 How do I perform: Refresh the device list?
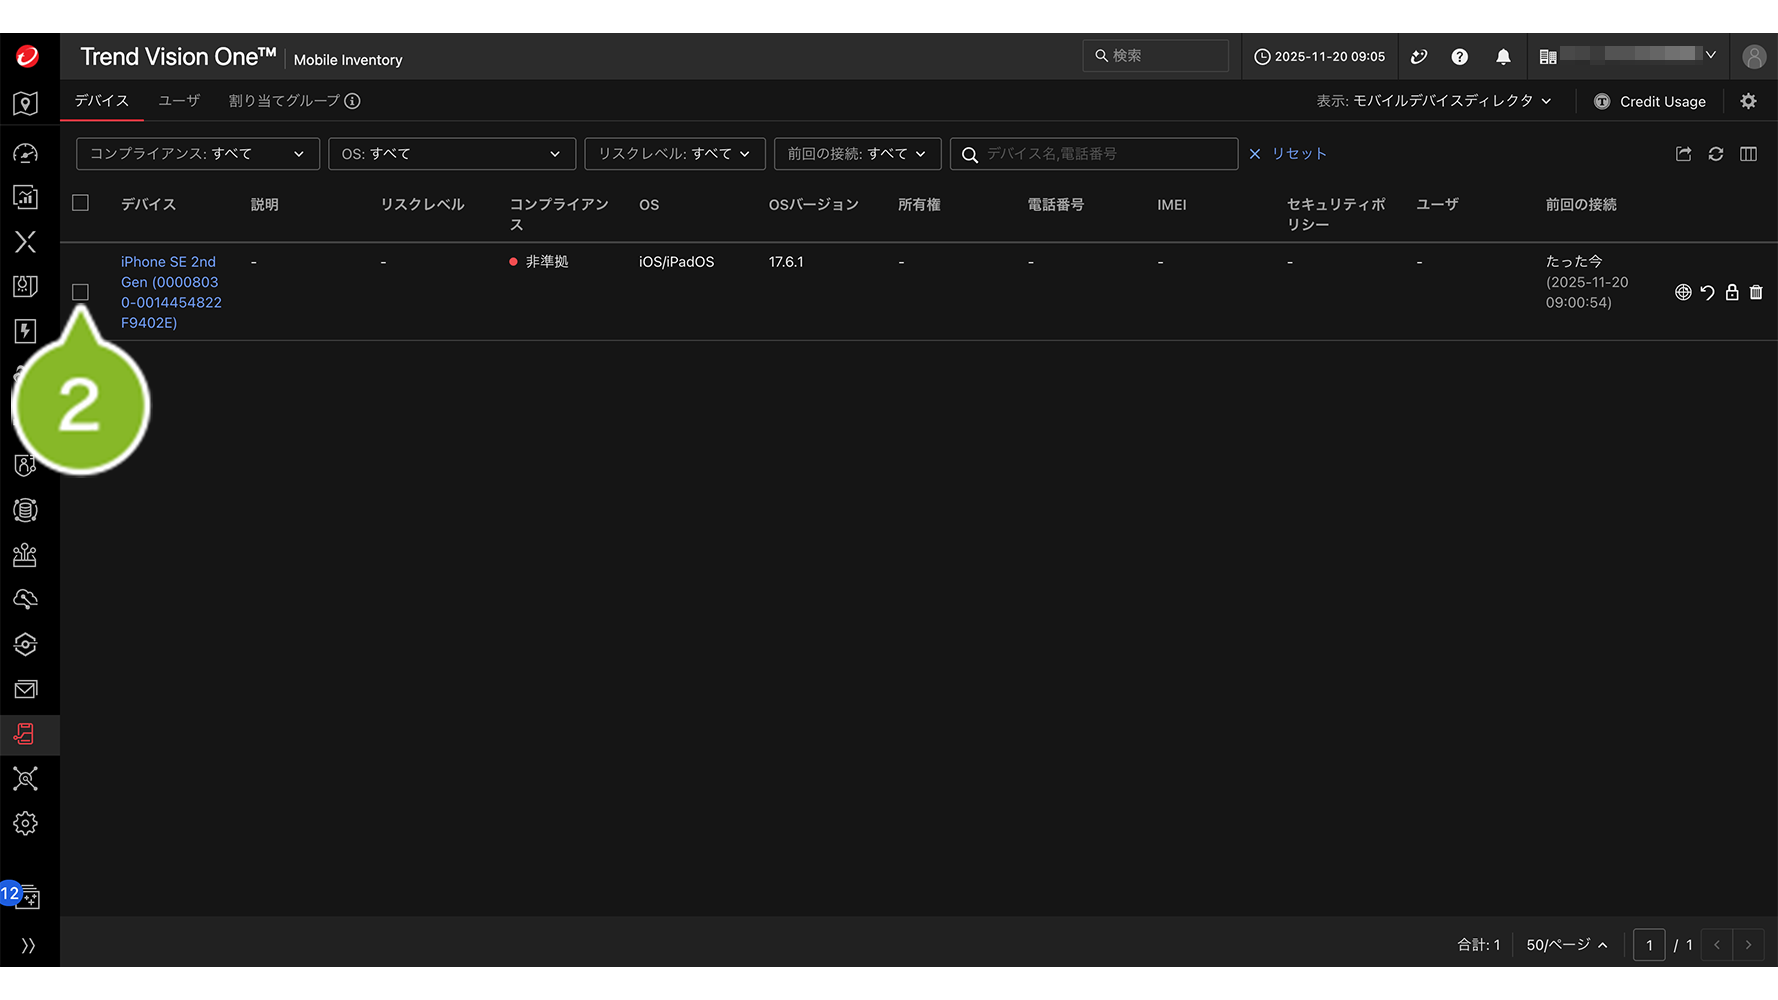(1716, 154)
